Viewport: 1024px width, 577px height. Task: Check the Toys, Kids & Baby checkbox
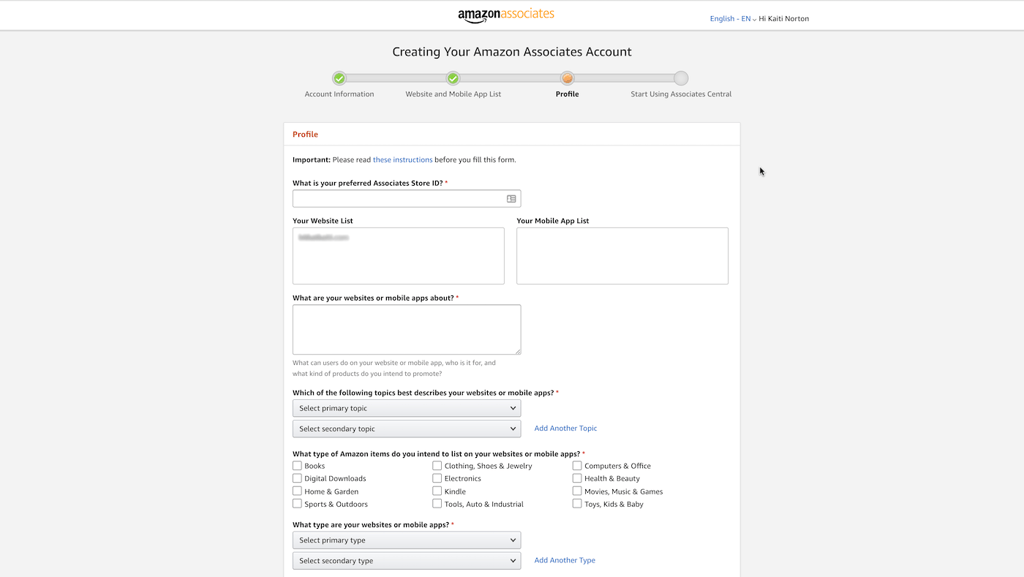click(577, 504)
